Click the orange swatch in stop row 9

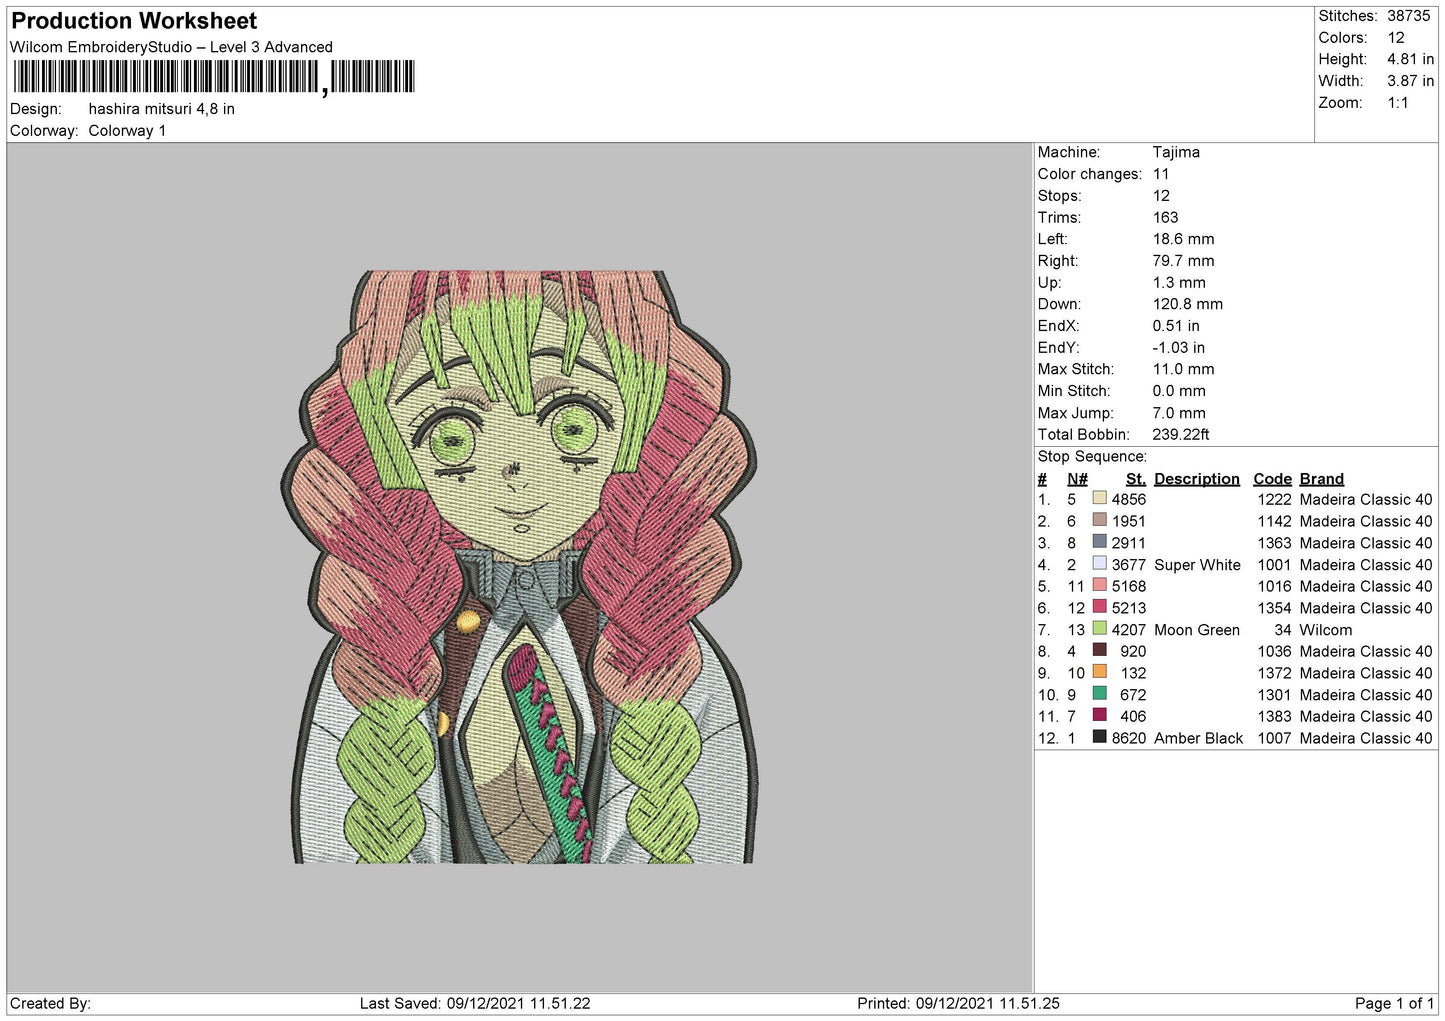coord(1100,672)
